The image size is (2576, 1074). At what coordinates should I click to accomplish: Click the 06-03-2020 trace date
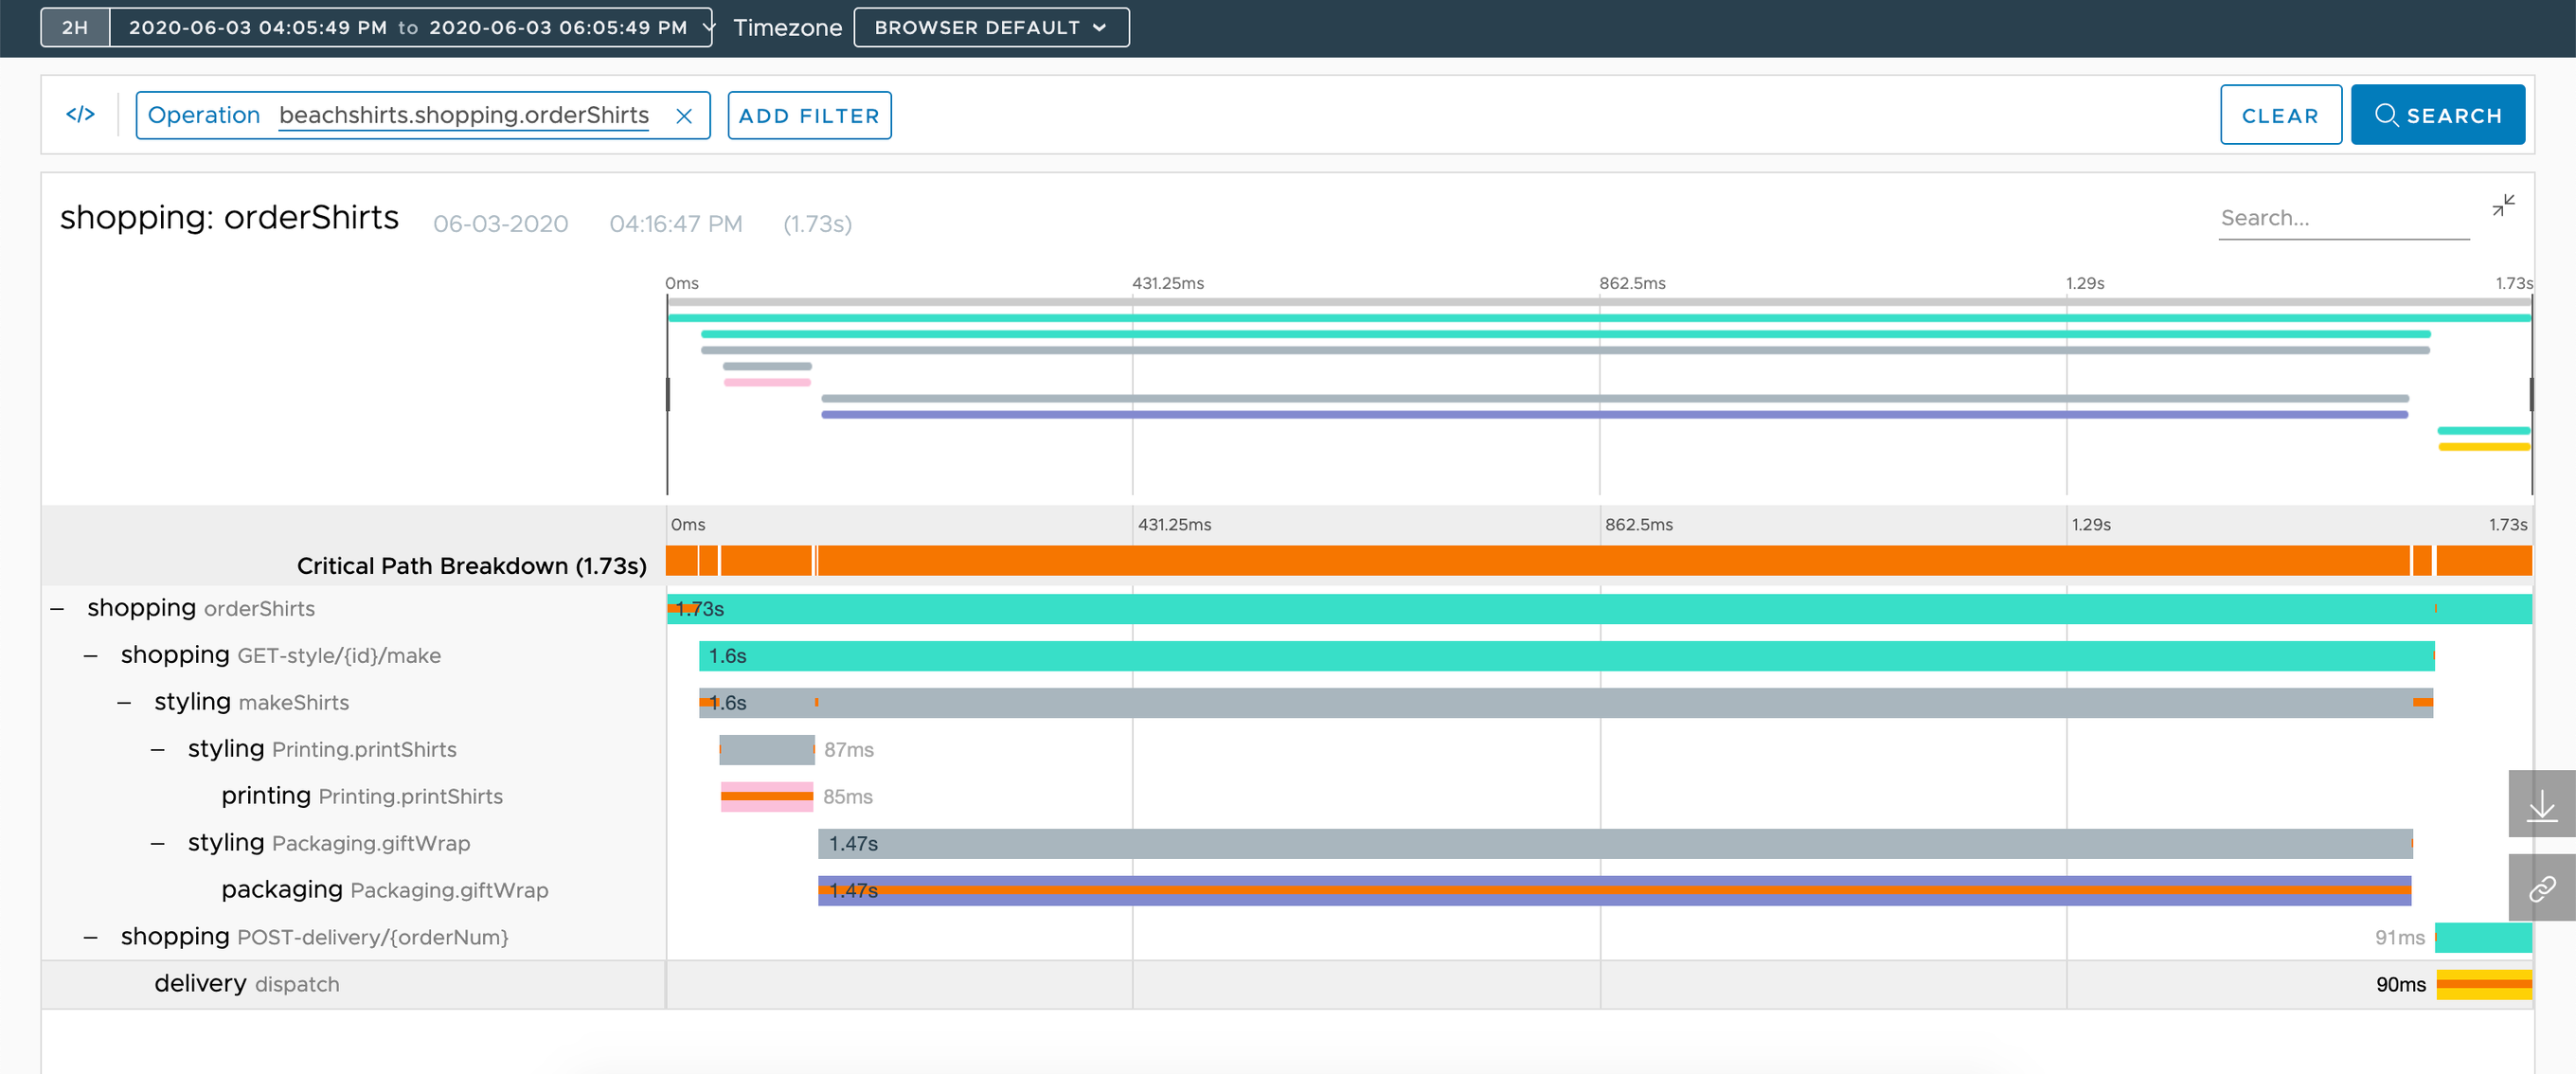500,223
